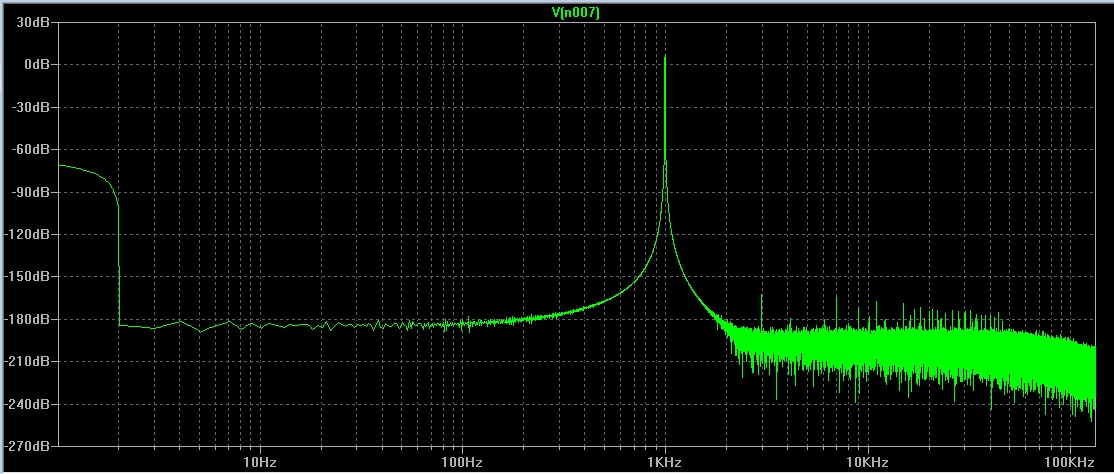
Task: Click the 30dB vertical axis label
Action: [x=33, y=22]
